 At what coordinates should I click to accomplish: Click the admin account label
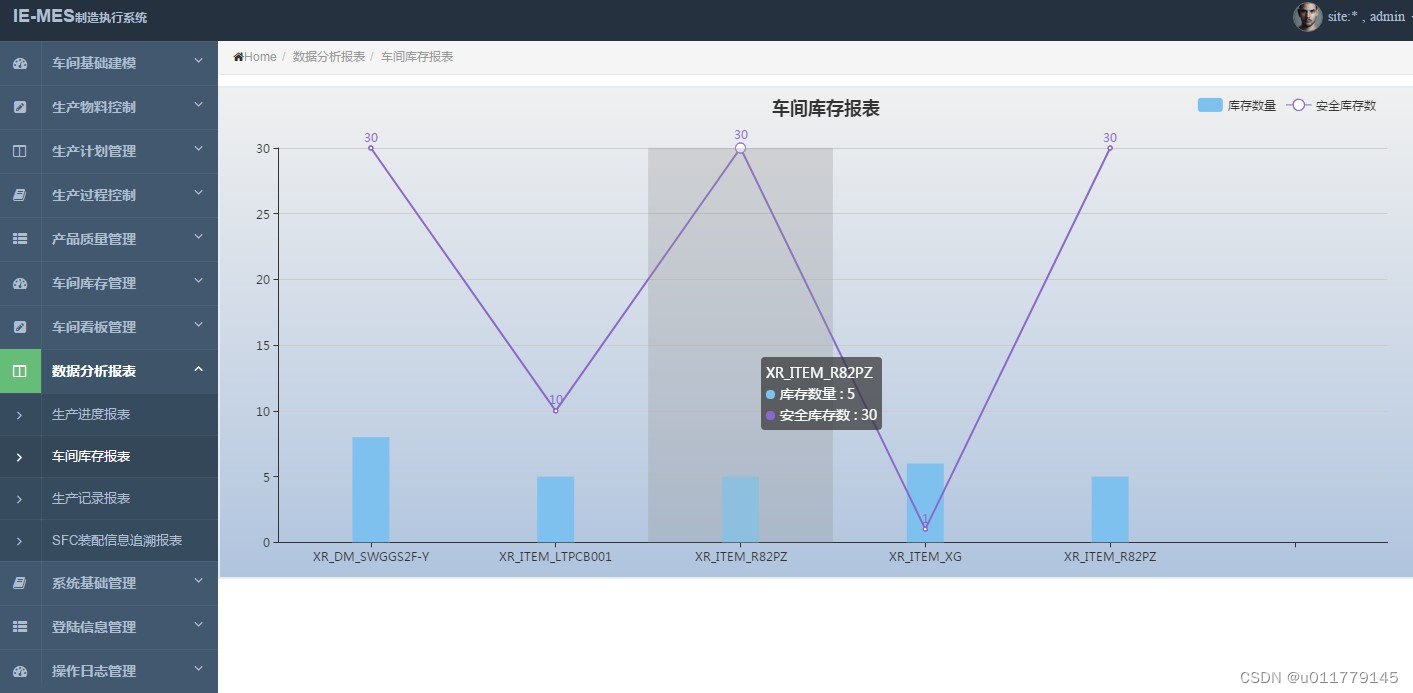point(1387,16)
